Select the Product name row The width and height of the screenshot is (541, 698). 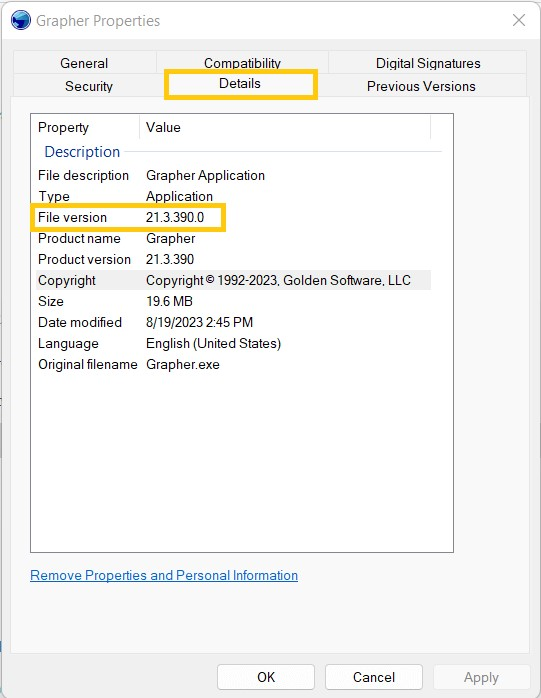tap(233, 238)
